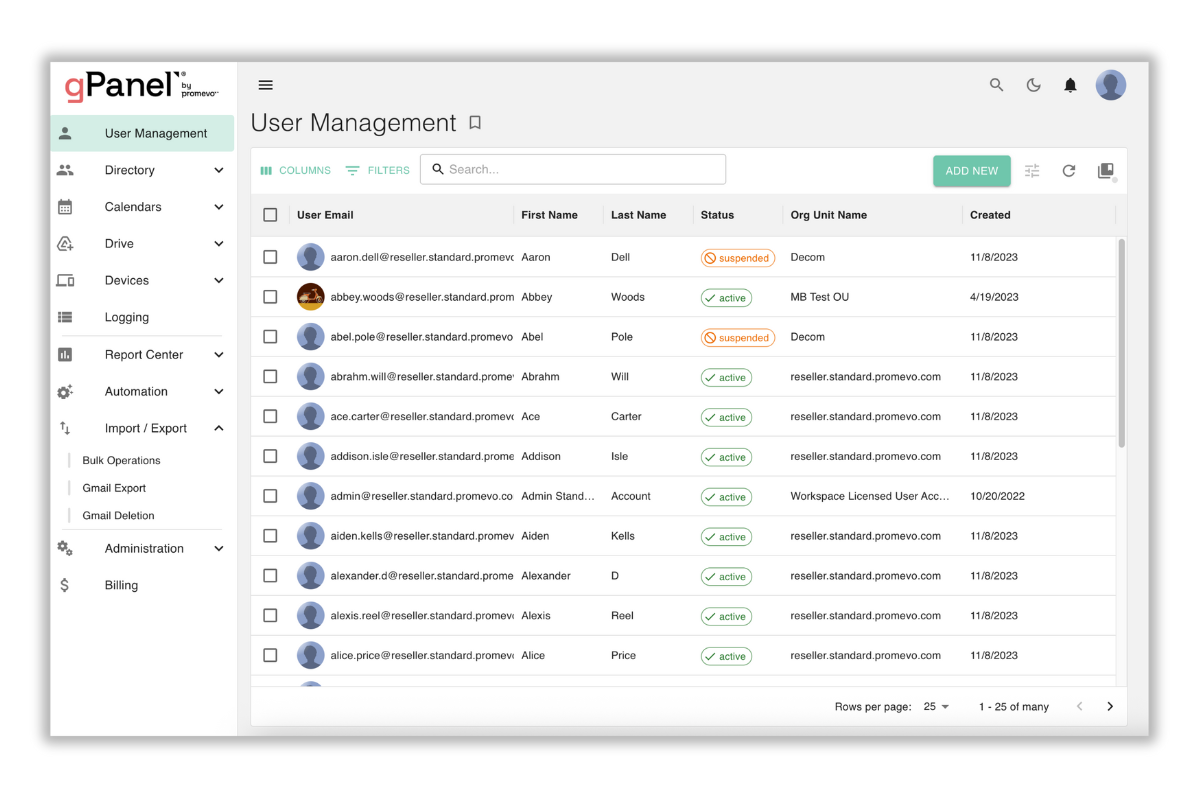Open the account profile avatar
This screenshot has height=798, width=1199.
(1110, 85)
